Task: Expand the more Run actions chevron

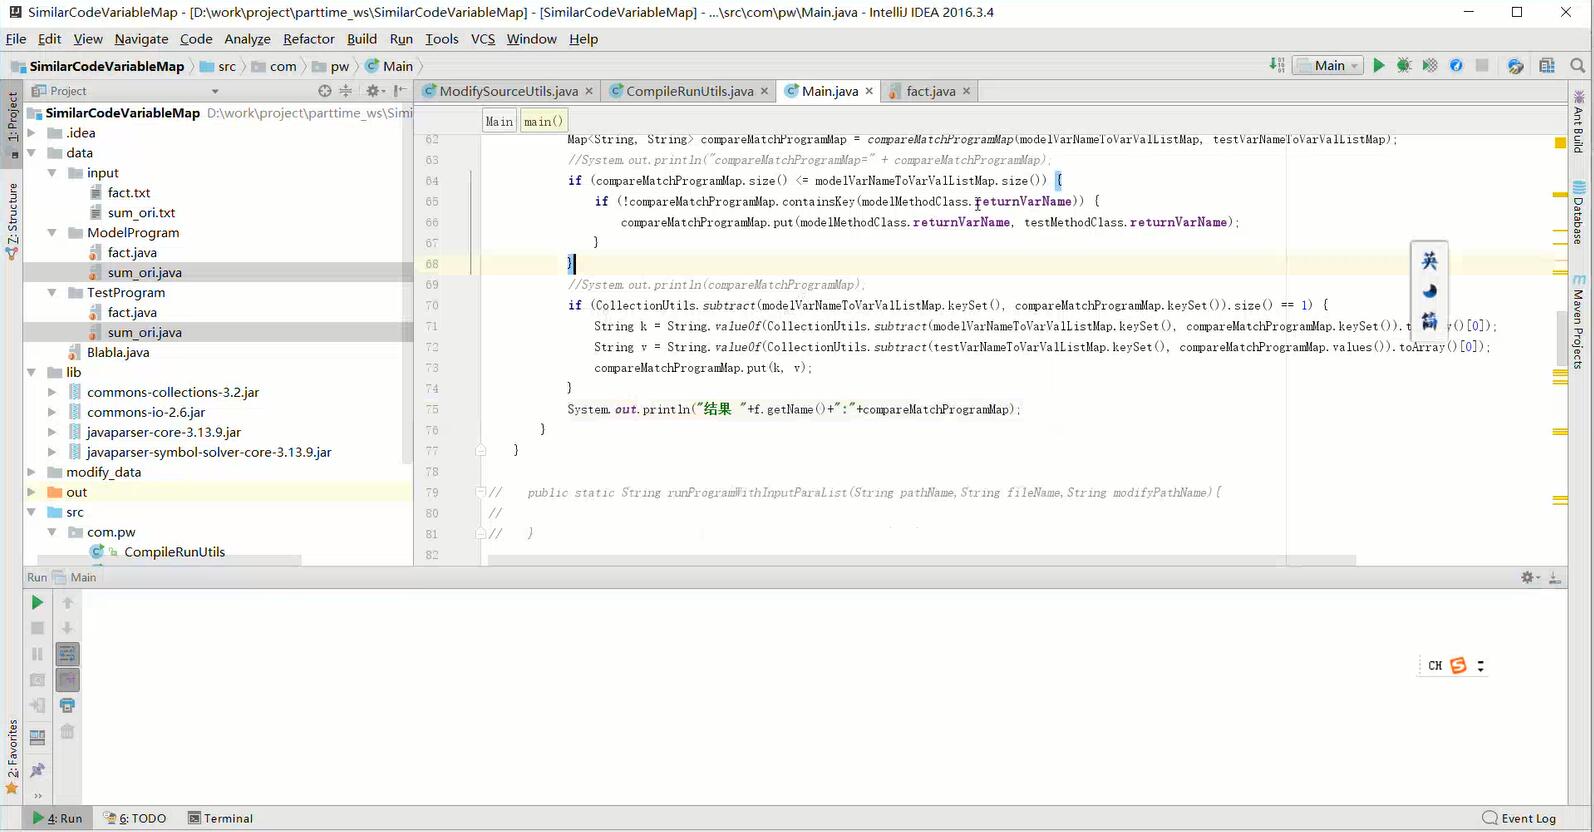Action: [x=37, y=796]
